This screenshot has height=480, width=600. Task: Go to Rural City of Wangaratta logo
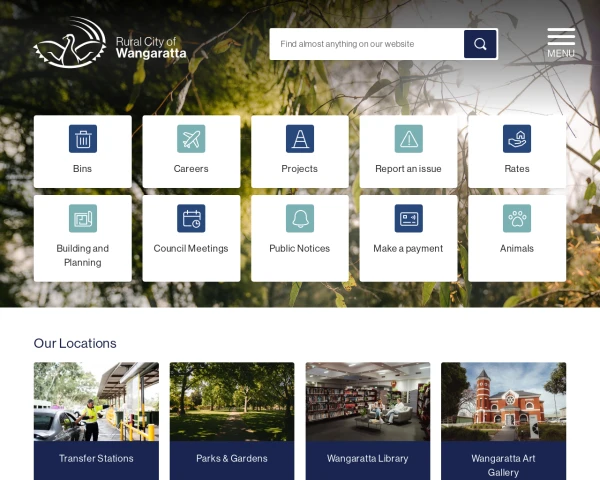(x=110, y=42)
